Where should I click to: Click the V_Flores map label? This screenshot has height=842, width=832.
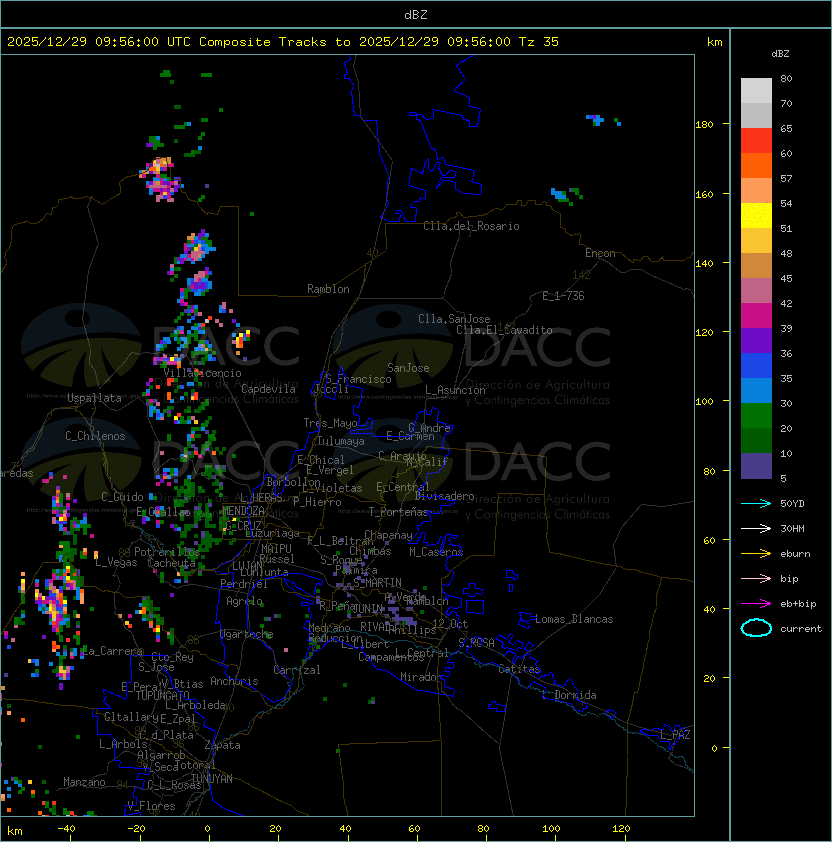click(x=151, y=806)
